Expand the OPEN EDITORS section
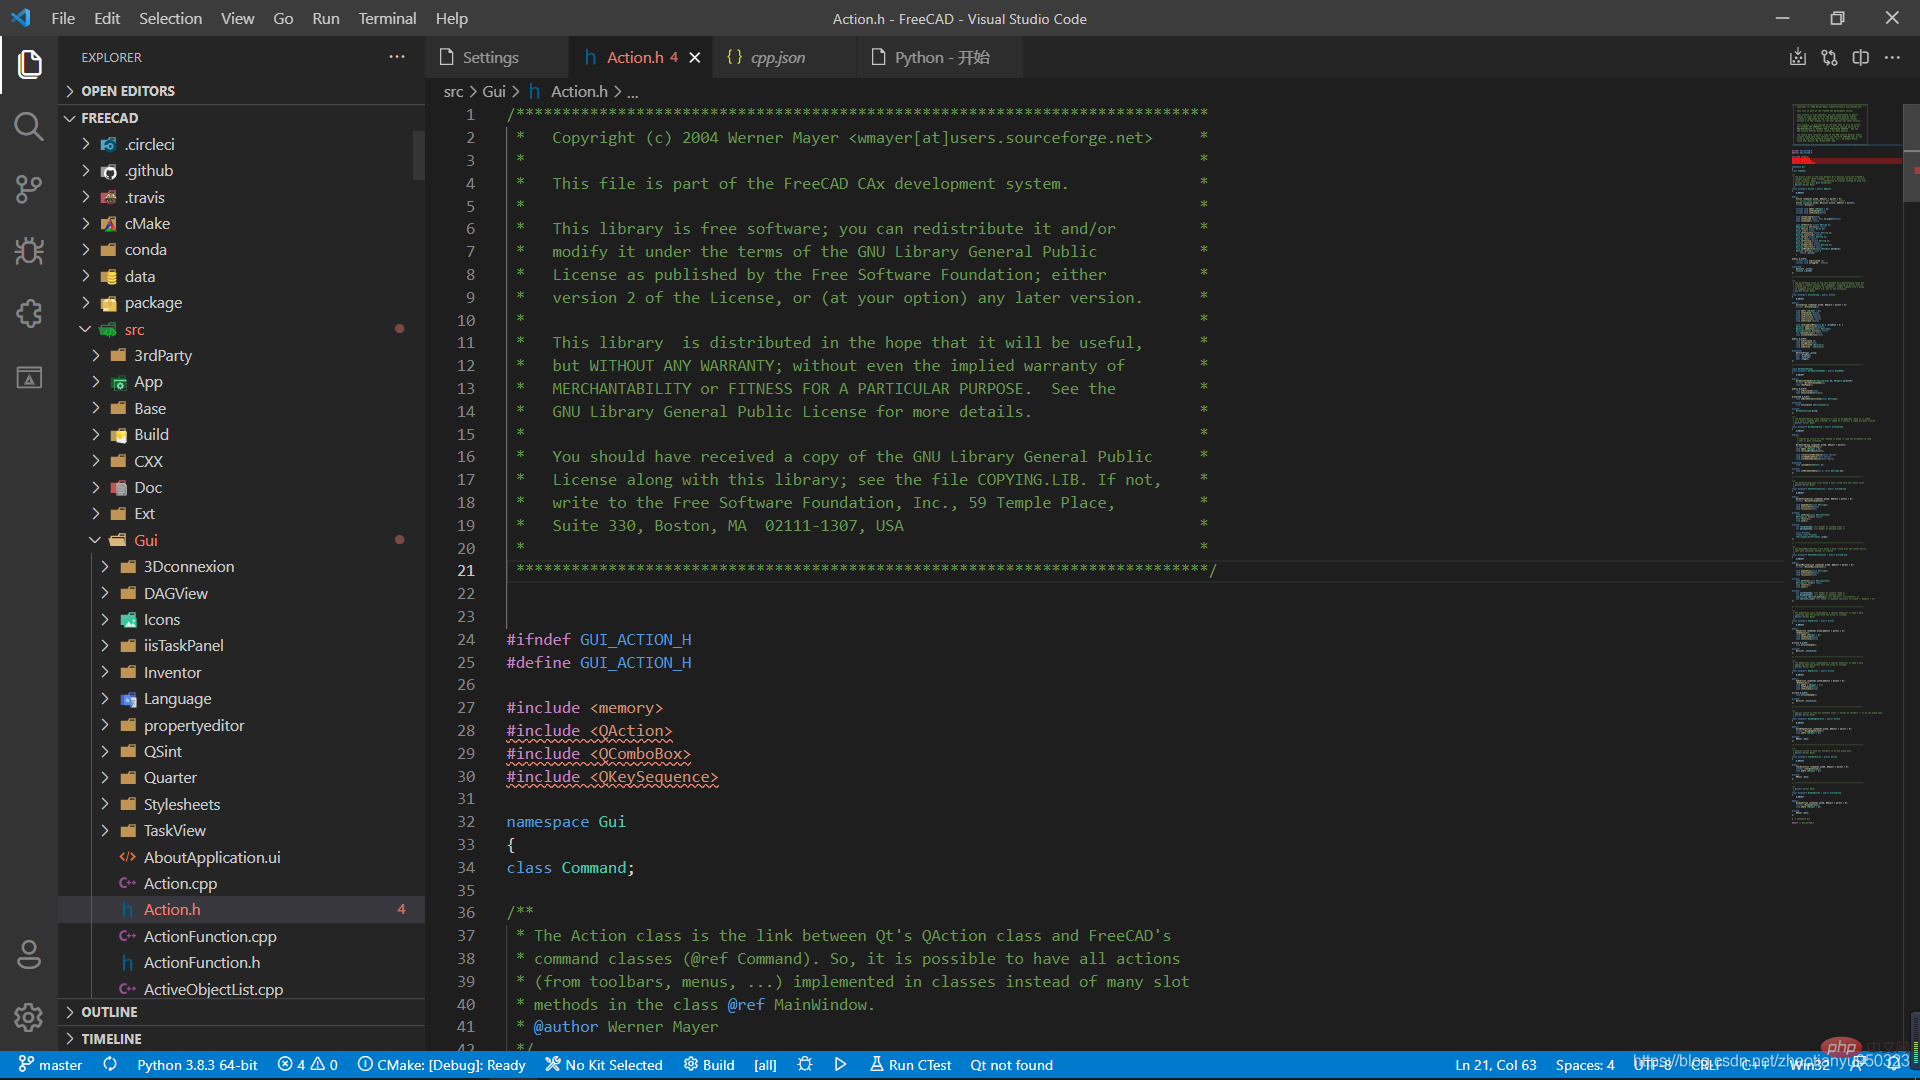This screenshot has height=1080, width=1920. (x=127, y=91)
